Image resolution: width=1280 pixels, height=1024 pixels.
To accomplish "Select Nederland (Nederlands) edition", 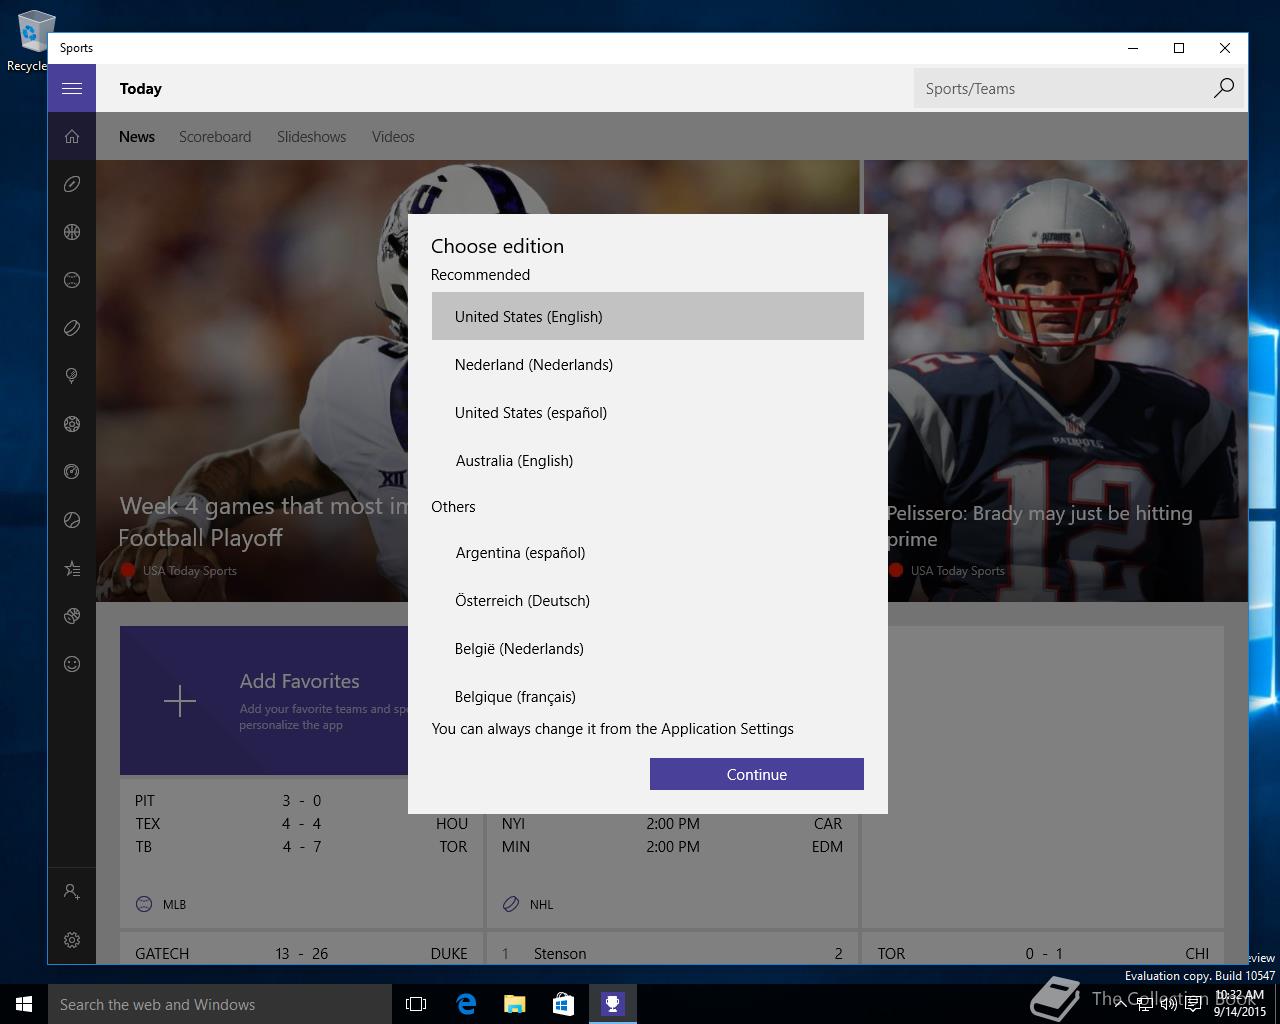I will (648, 364).
